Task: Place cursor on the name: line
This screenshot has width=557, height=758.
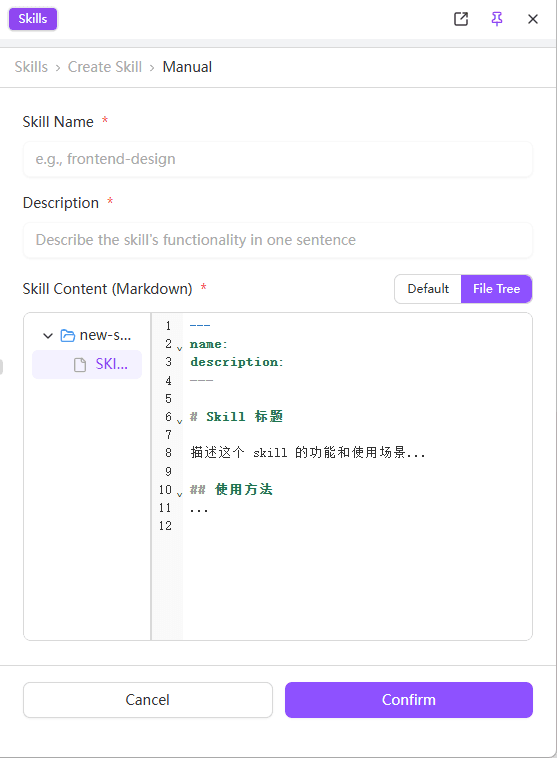Action: (208, 344)
